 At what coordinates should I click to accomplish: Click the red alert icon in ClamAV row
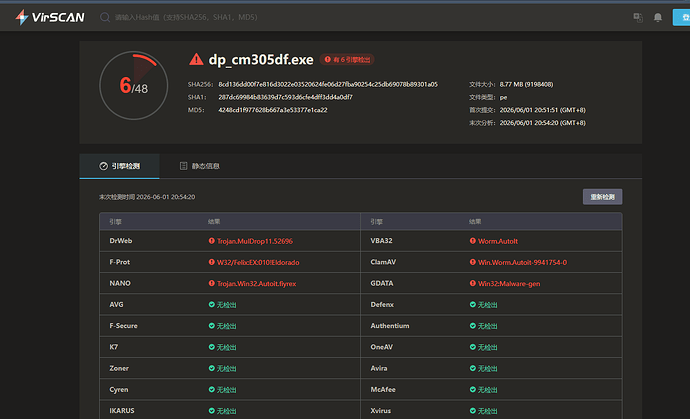(x=473, y=262)
